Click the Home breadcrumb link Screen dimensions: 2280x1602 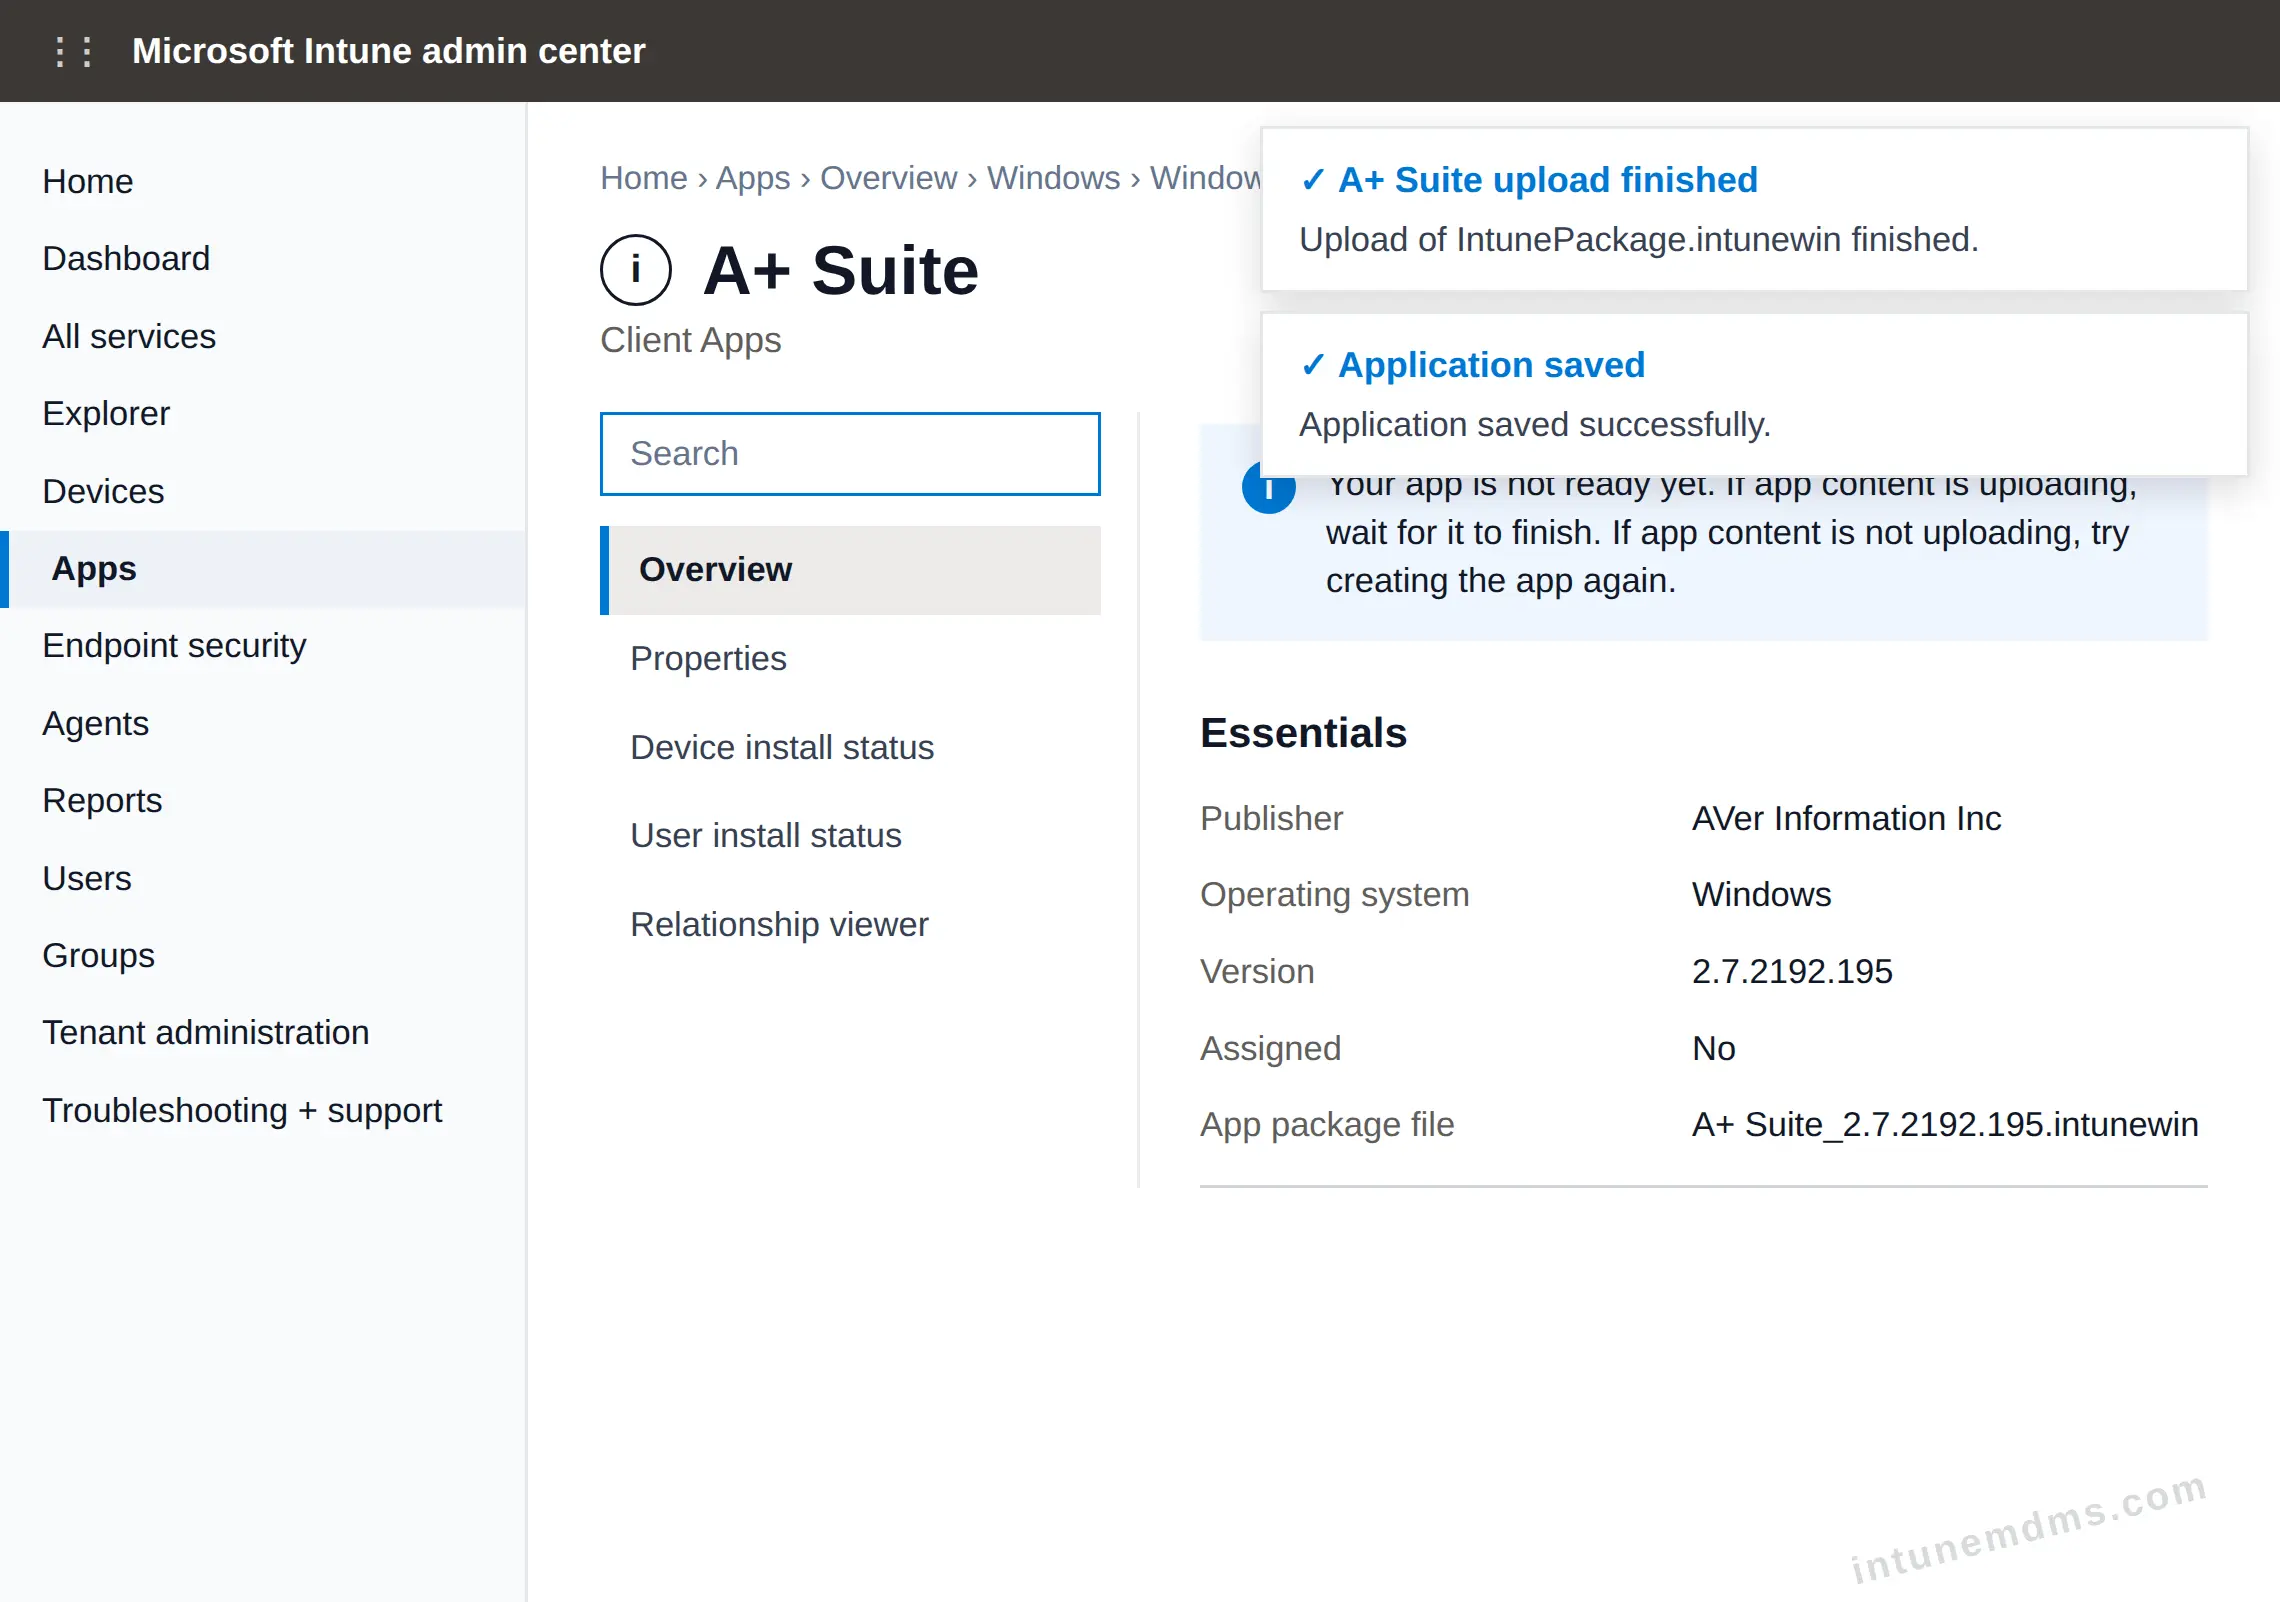[x=644, y=178]
